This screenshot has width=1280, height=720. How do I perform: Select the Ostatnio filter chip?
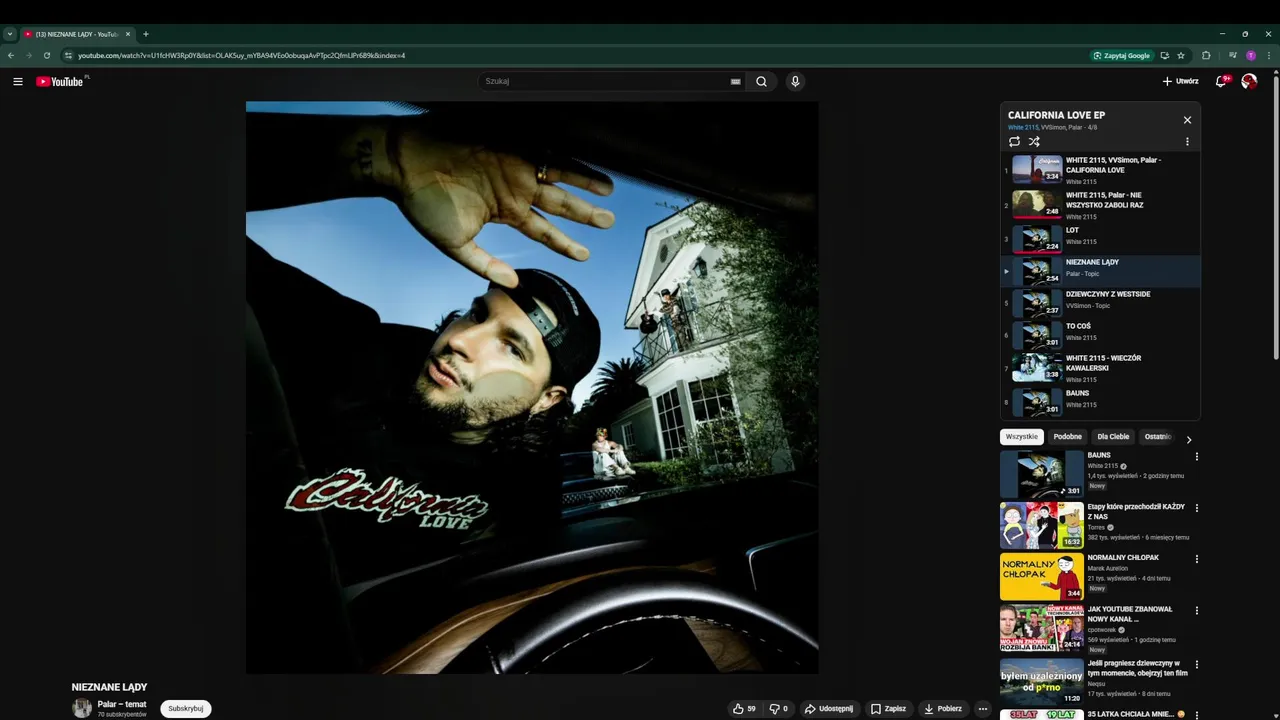point(1157,437)
